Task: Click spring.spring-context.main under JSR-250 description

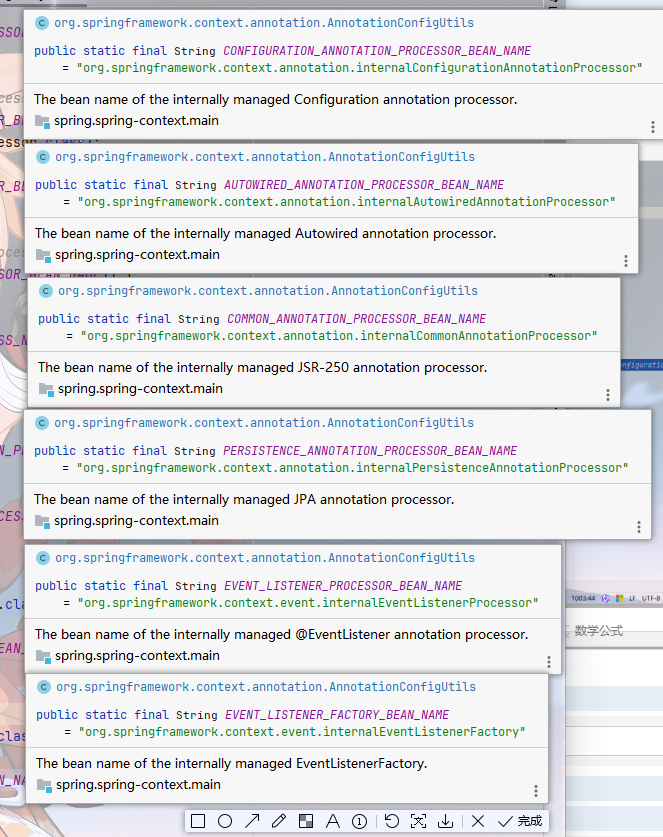Action: [x=140, y=389]
